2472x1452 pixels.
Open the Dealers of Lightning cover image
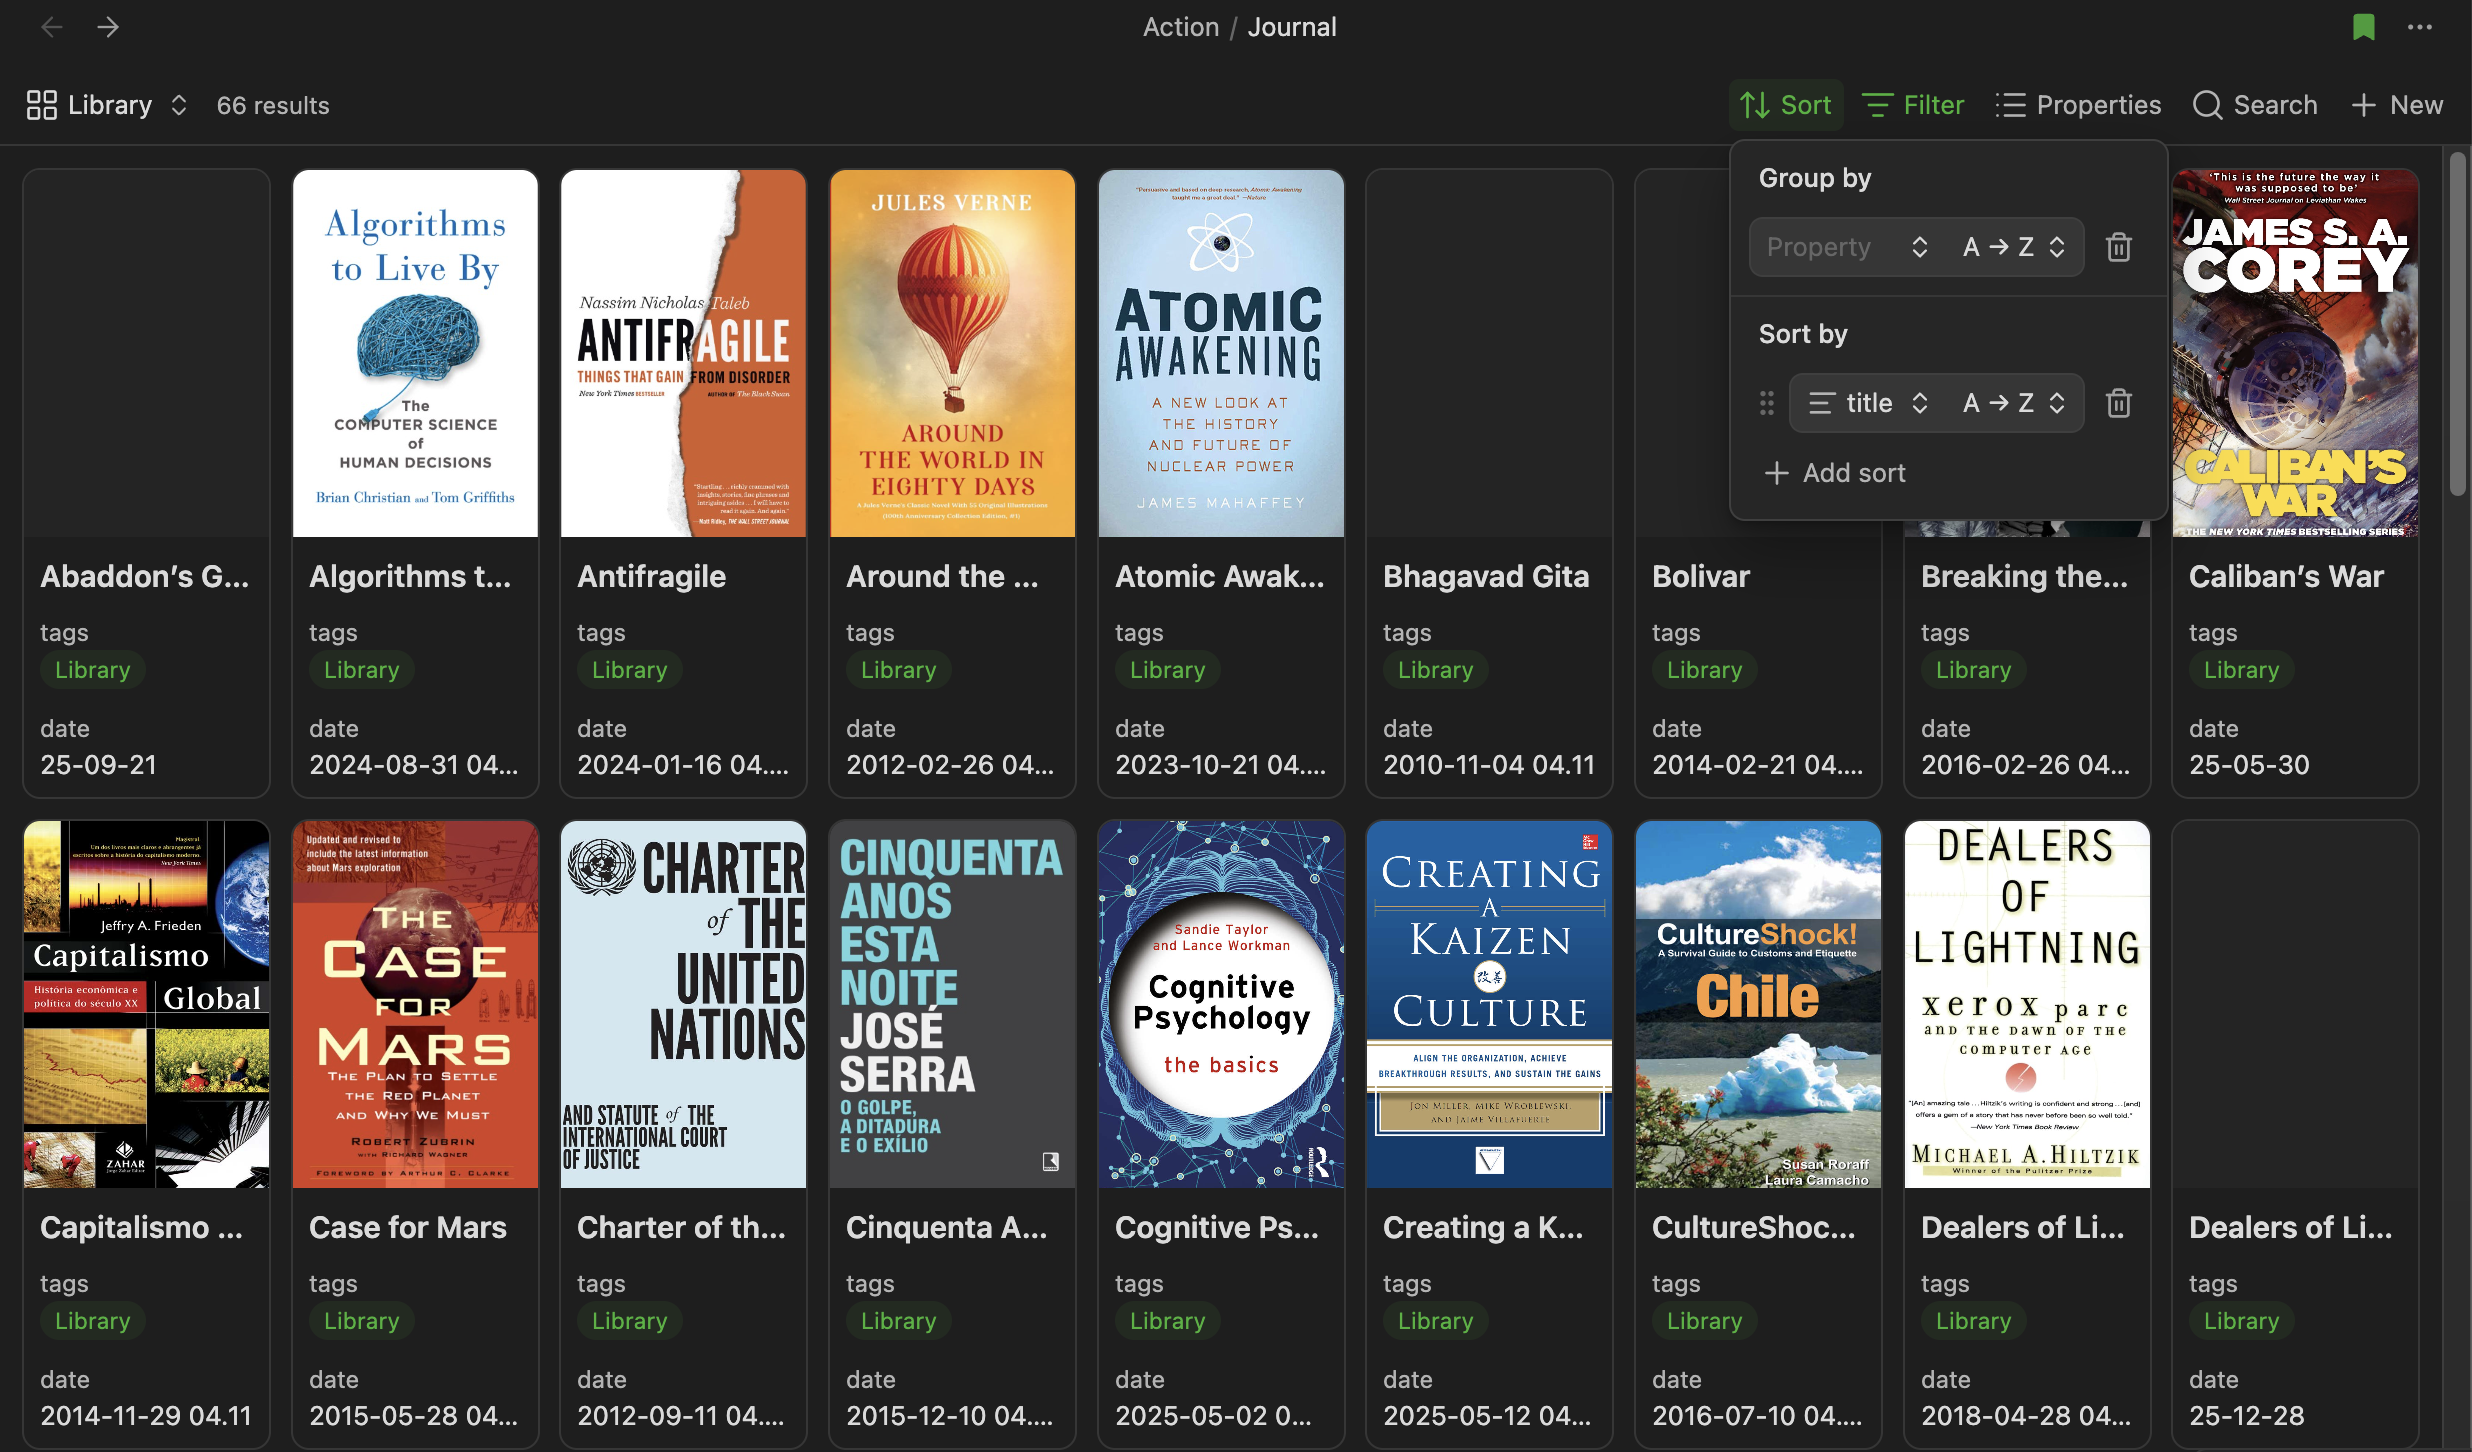[2027, 1004]
